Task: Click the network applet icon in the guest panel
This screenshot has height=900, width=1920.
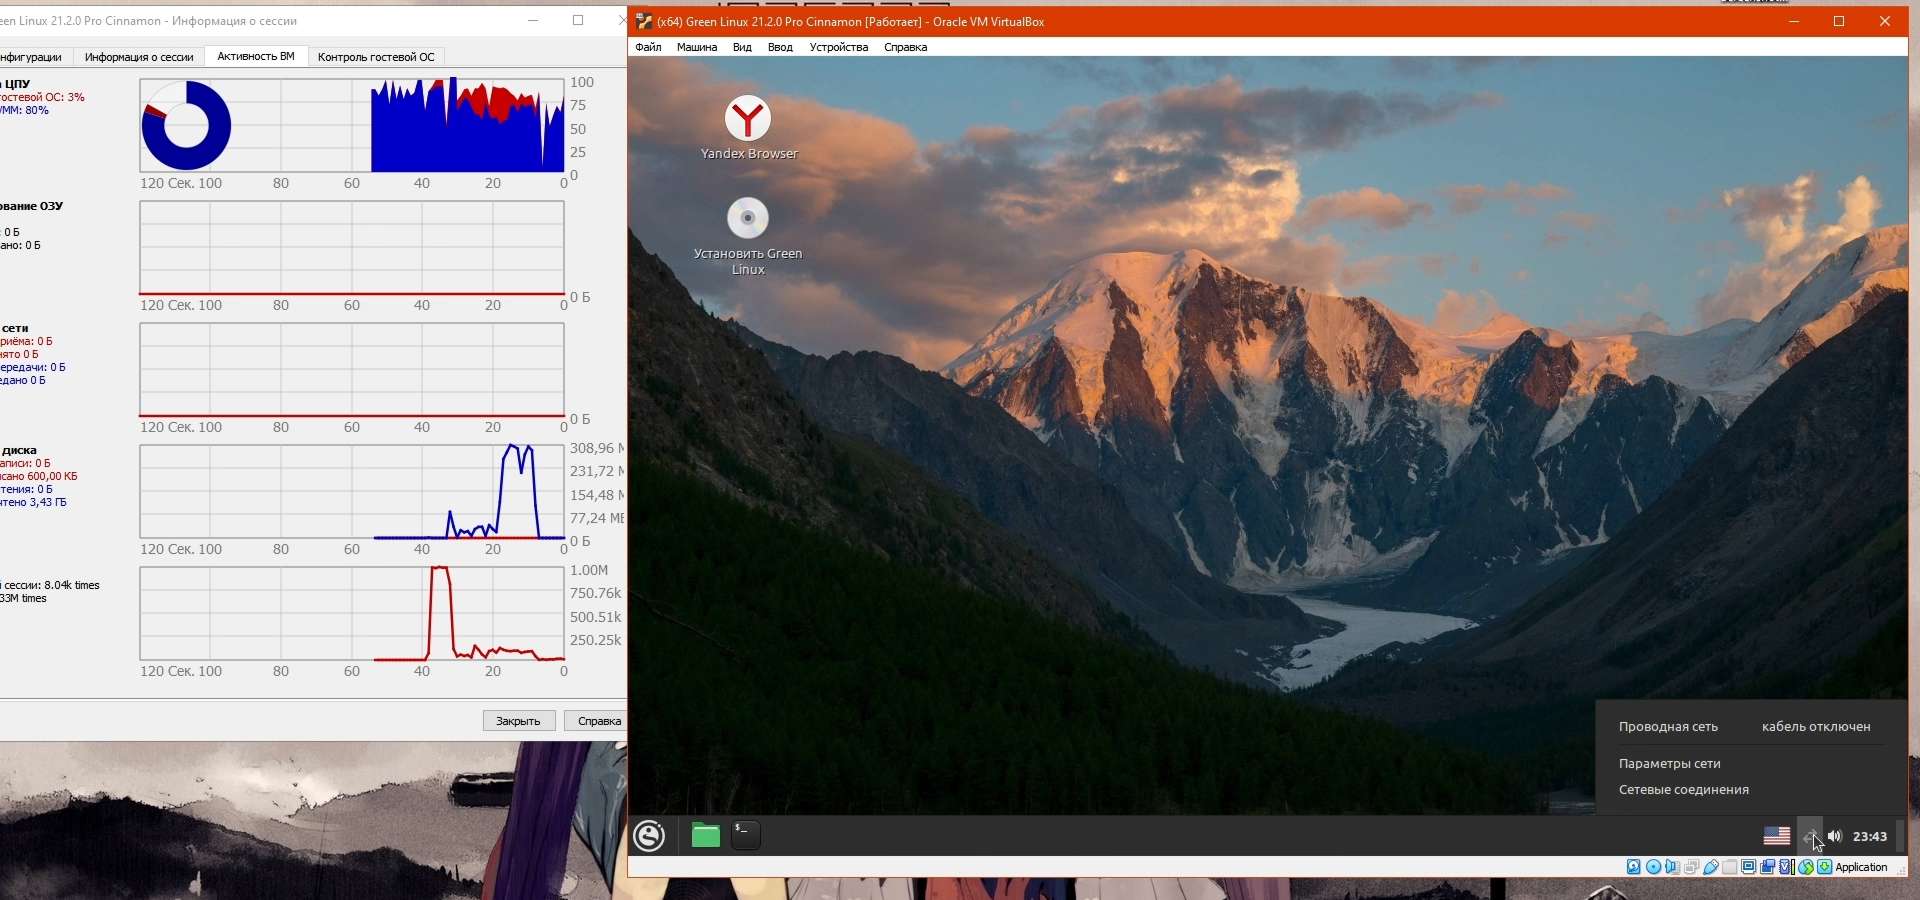Action: point(1810,836)
